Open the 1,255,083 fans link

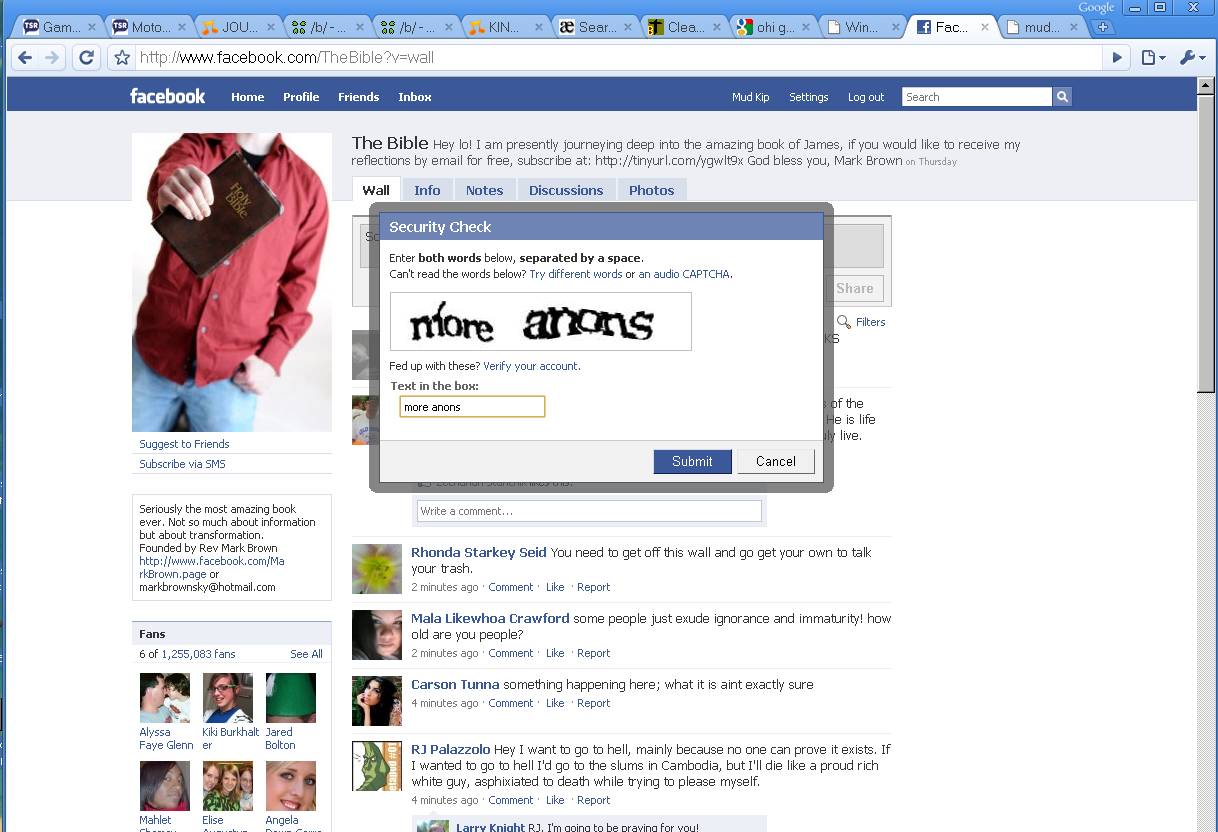coord(198,654)
